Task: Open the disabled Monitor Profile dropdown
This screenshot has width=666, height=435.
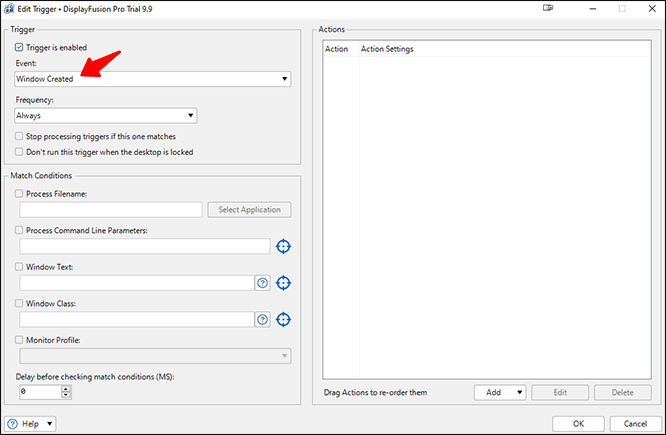Action: [x=155, y=356]
